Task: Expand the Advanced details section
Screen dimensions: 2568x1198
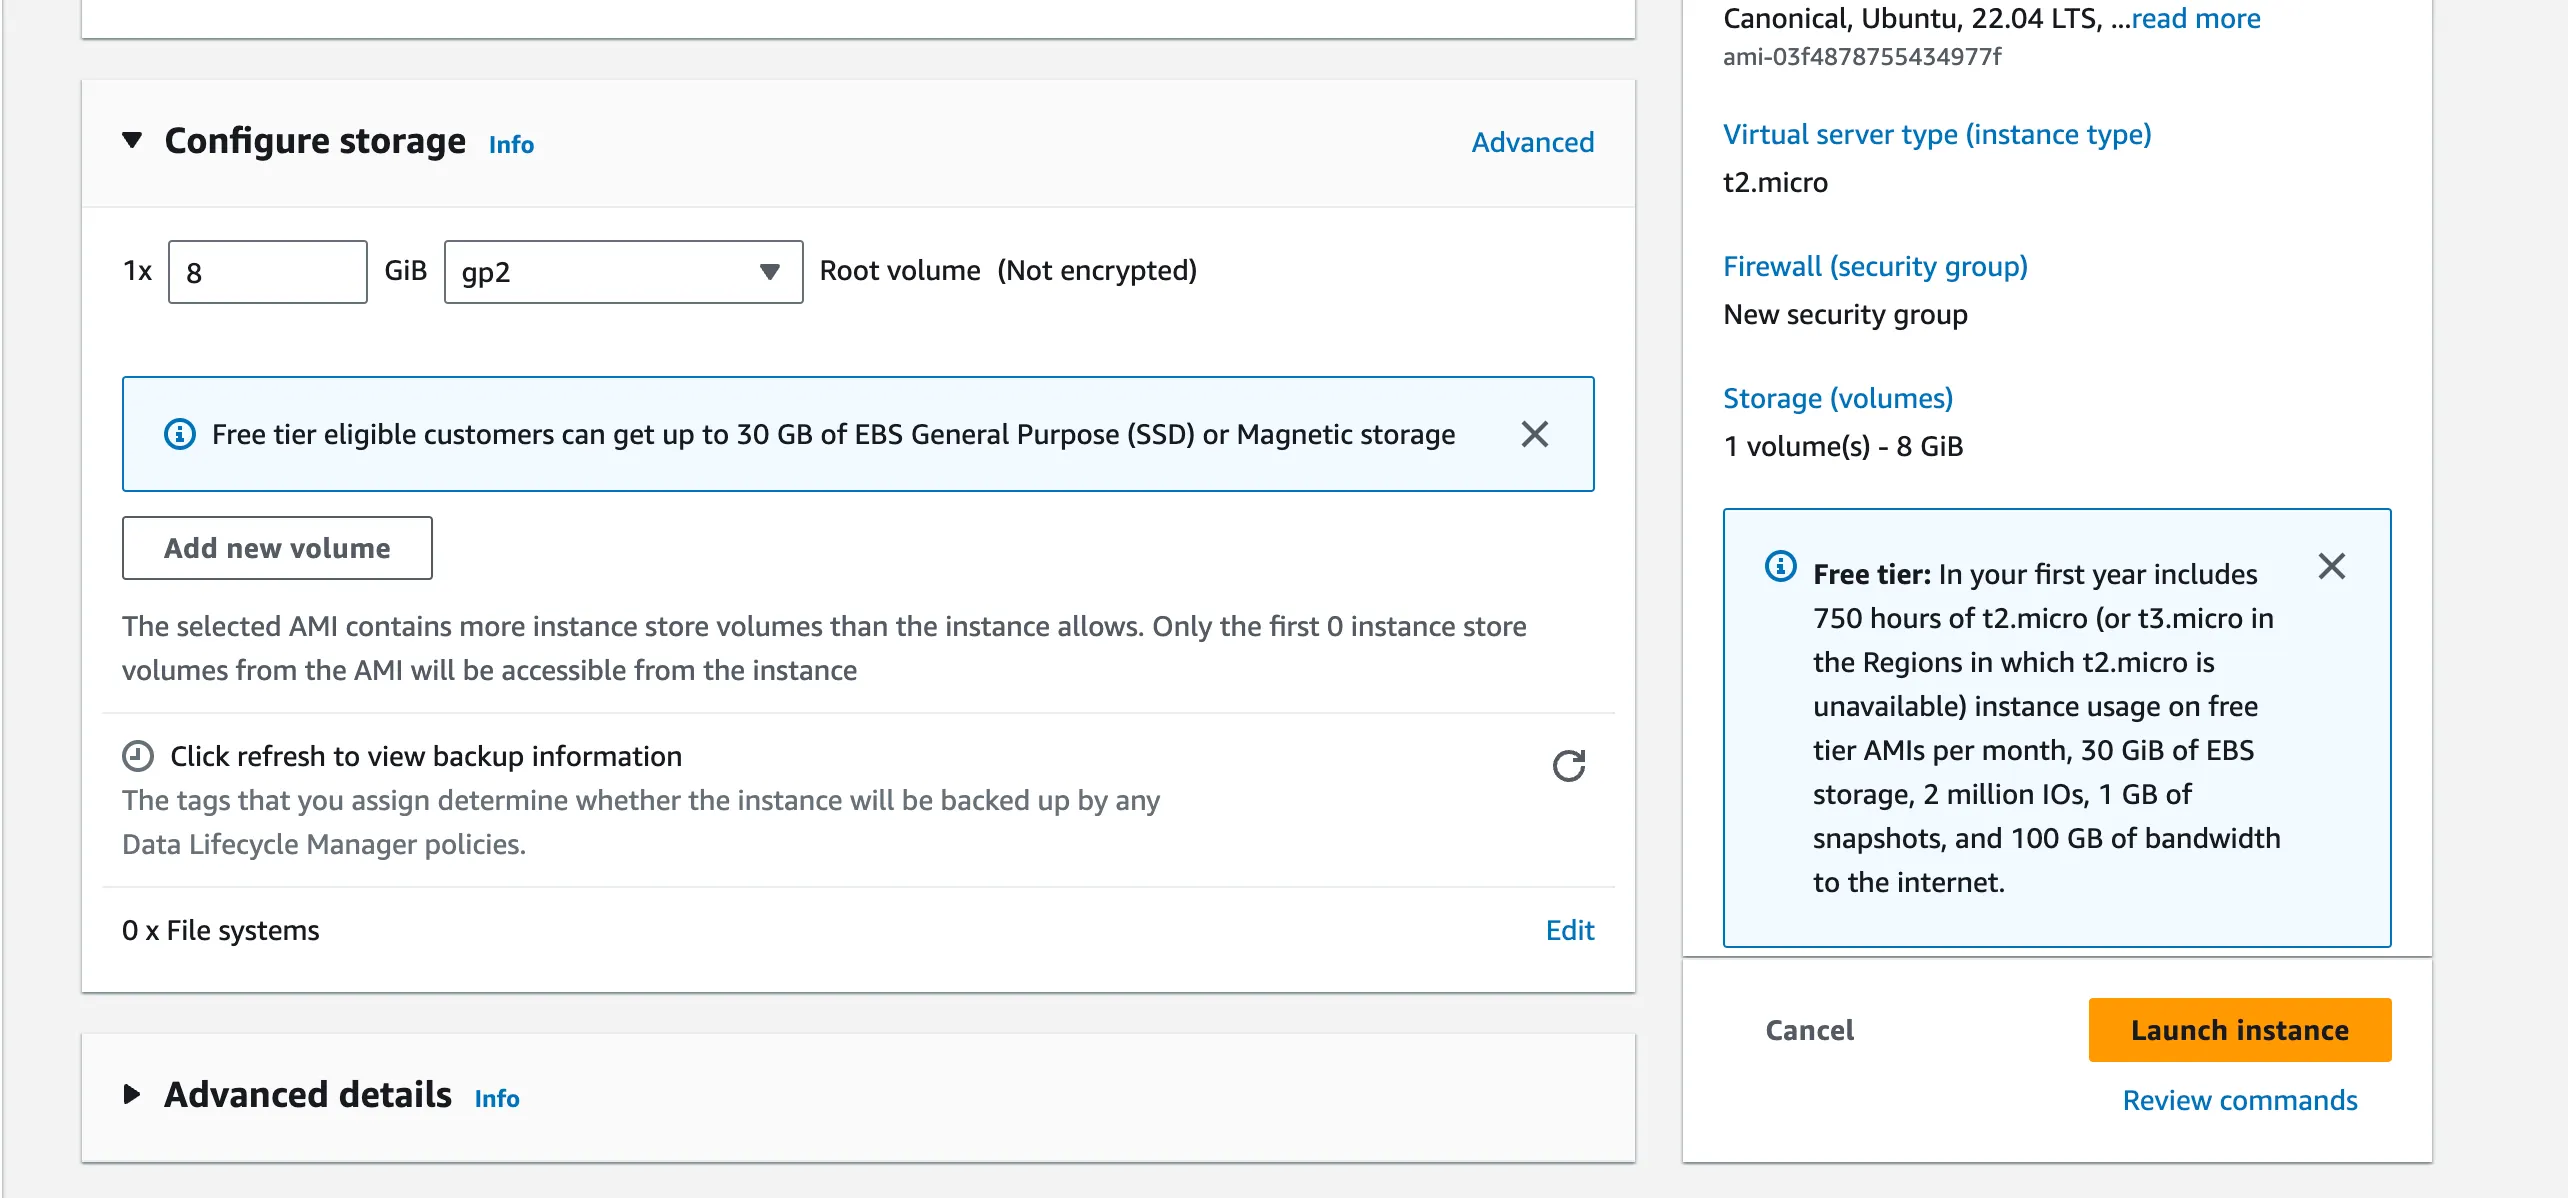Action: pyautogui.click(x=132, y=1094)
